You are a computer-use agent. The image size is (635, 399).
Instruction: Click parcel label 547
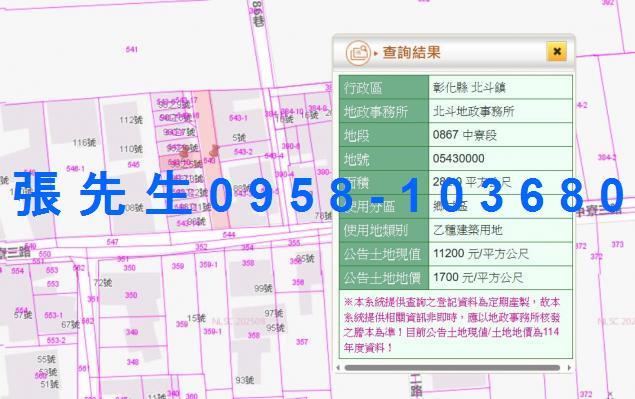pyautogui.click(x=112, y=242)
